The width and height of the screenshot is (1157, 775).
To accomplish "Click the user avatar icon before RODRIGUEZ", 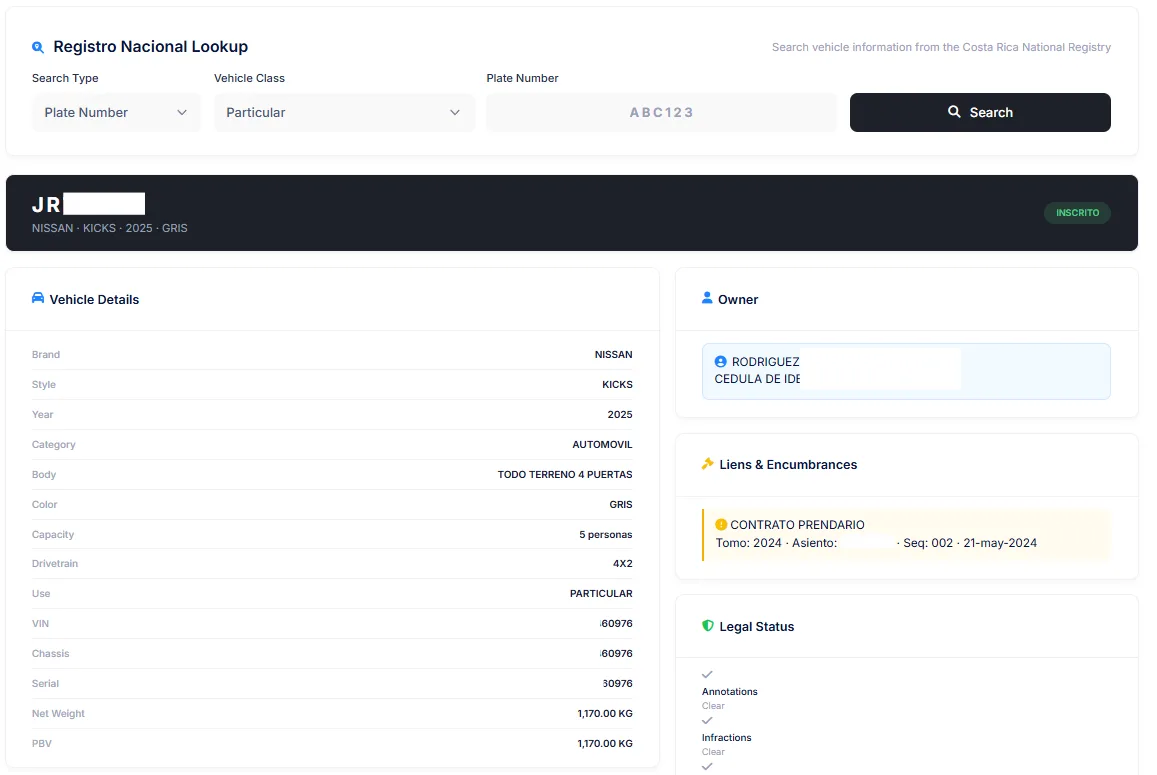I will click(721, 362).
